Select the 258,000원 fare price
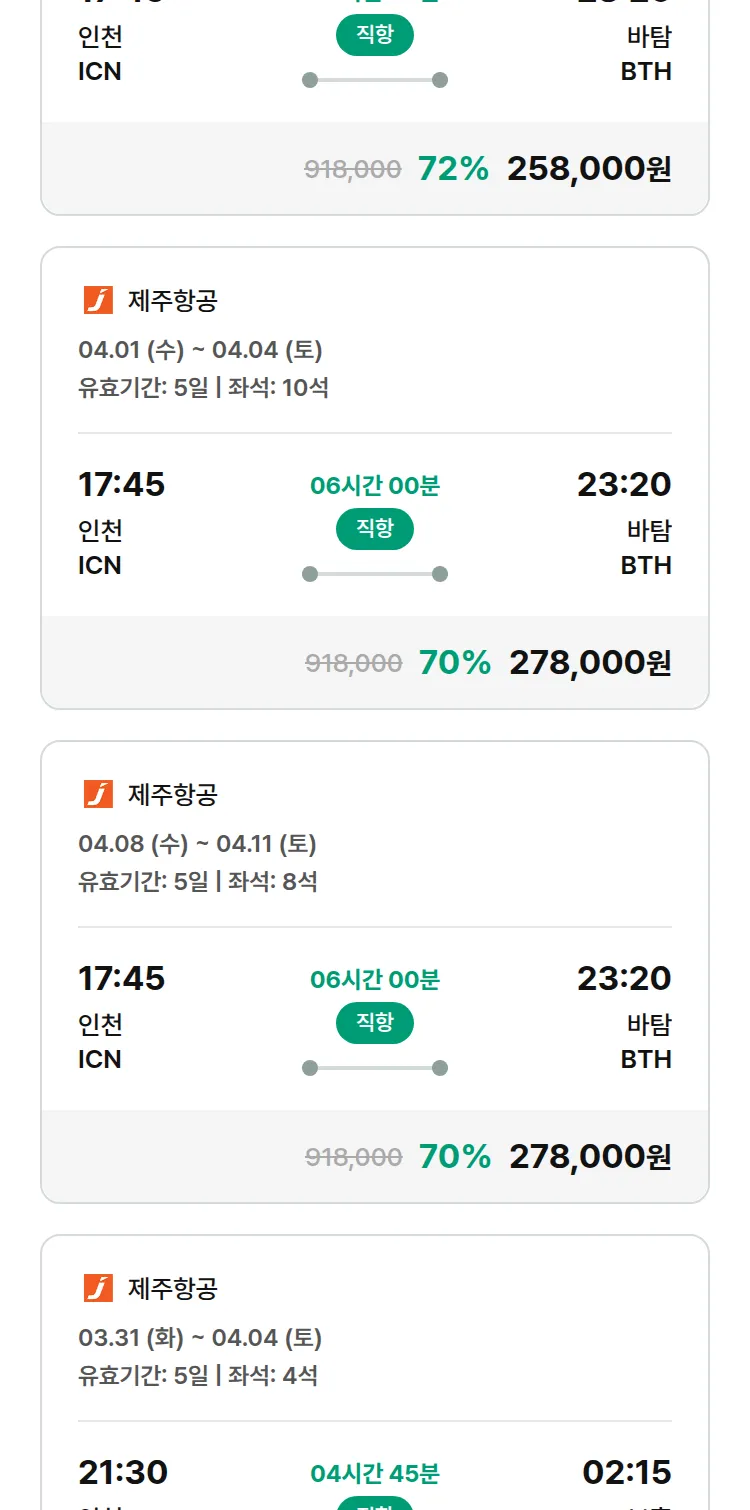Screen dimensions: 750x1510 (x=589, y=169)
